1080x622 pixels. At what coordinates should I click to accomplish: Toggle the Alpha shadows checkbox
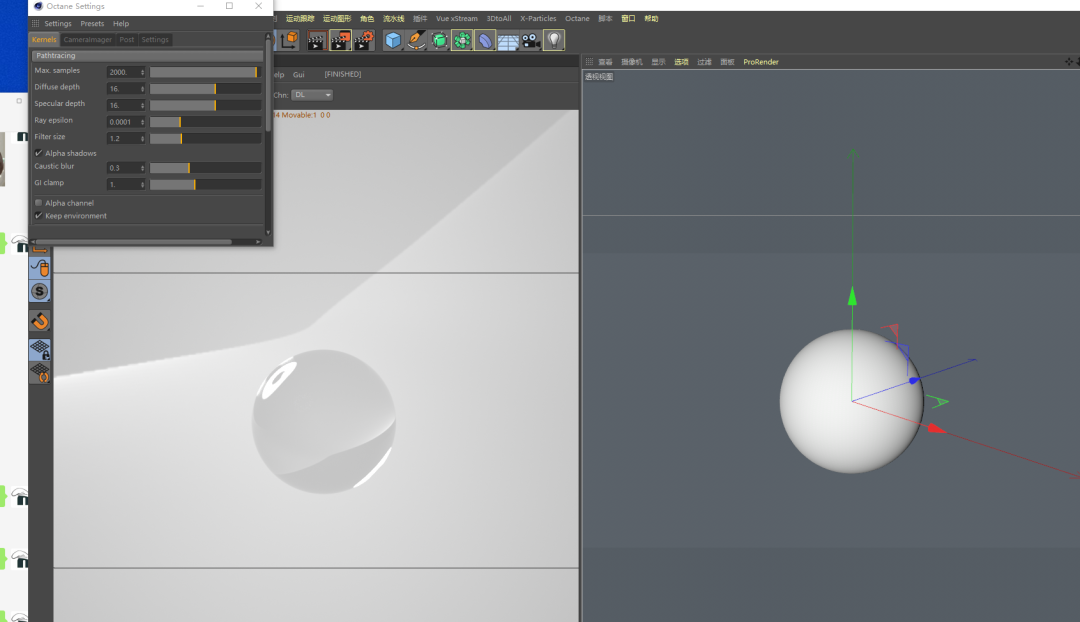39,153
